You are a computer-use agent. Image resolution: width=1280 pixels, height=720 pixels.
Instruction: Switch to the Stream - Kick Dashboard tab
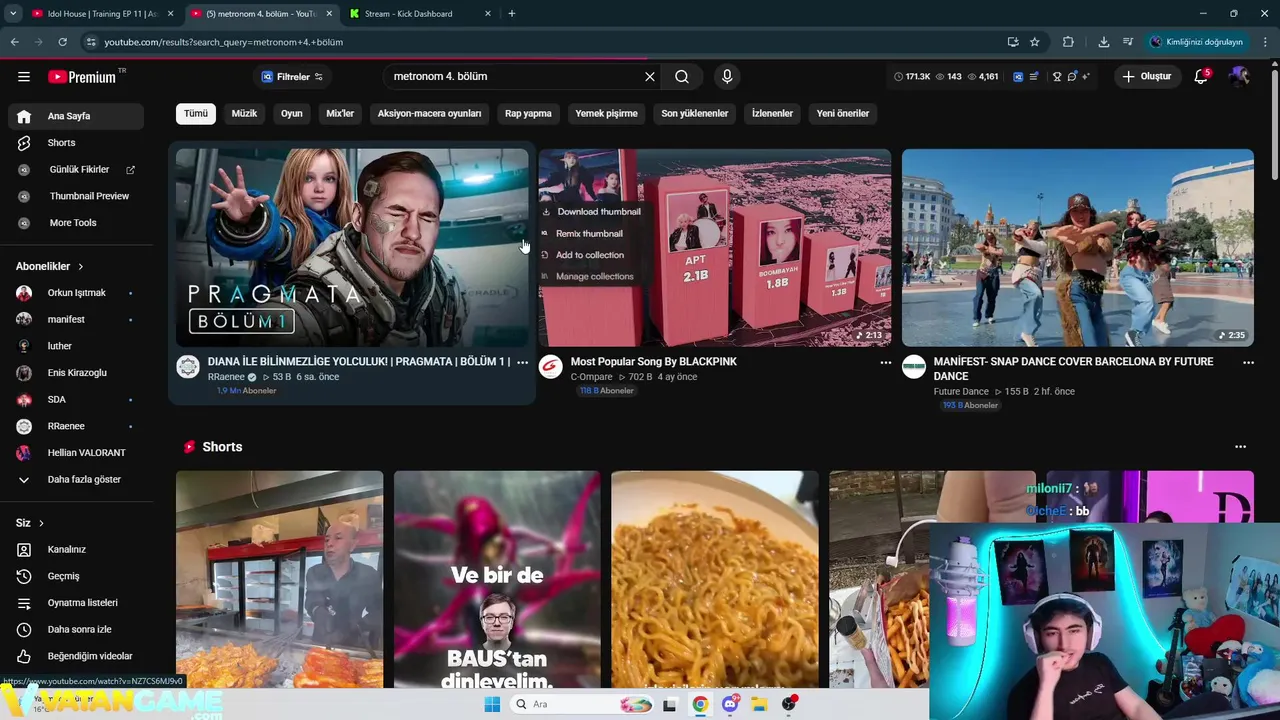[x=422, y=14]
